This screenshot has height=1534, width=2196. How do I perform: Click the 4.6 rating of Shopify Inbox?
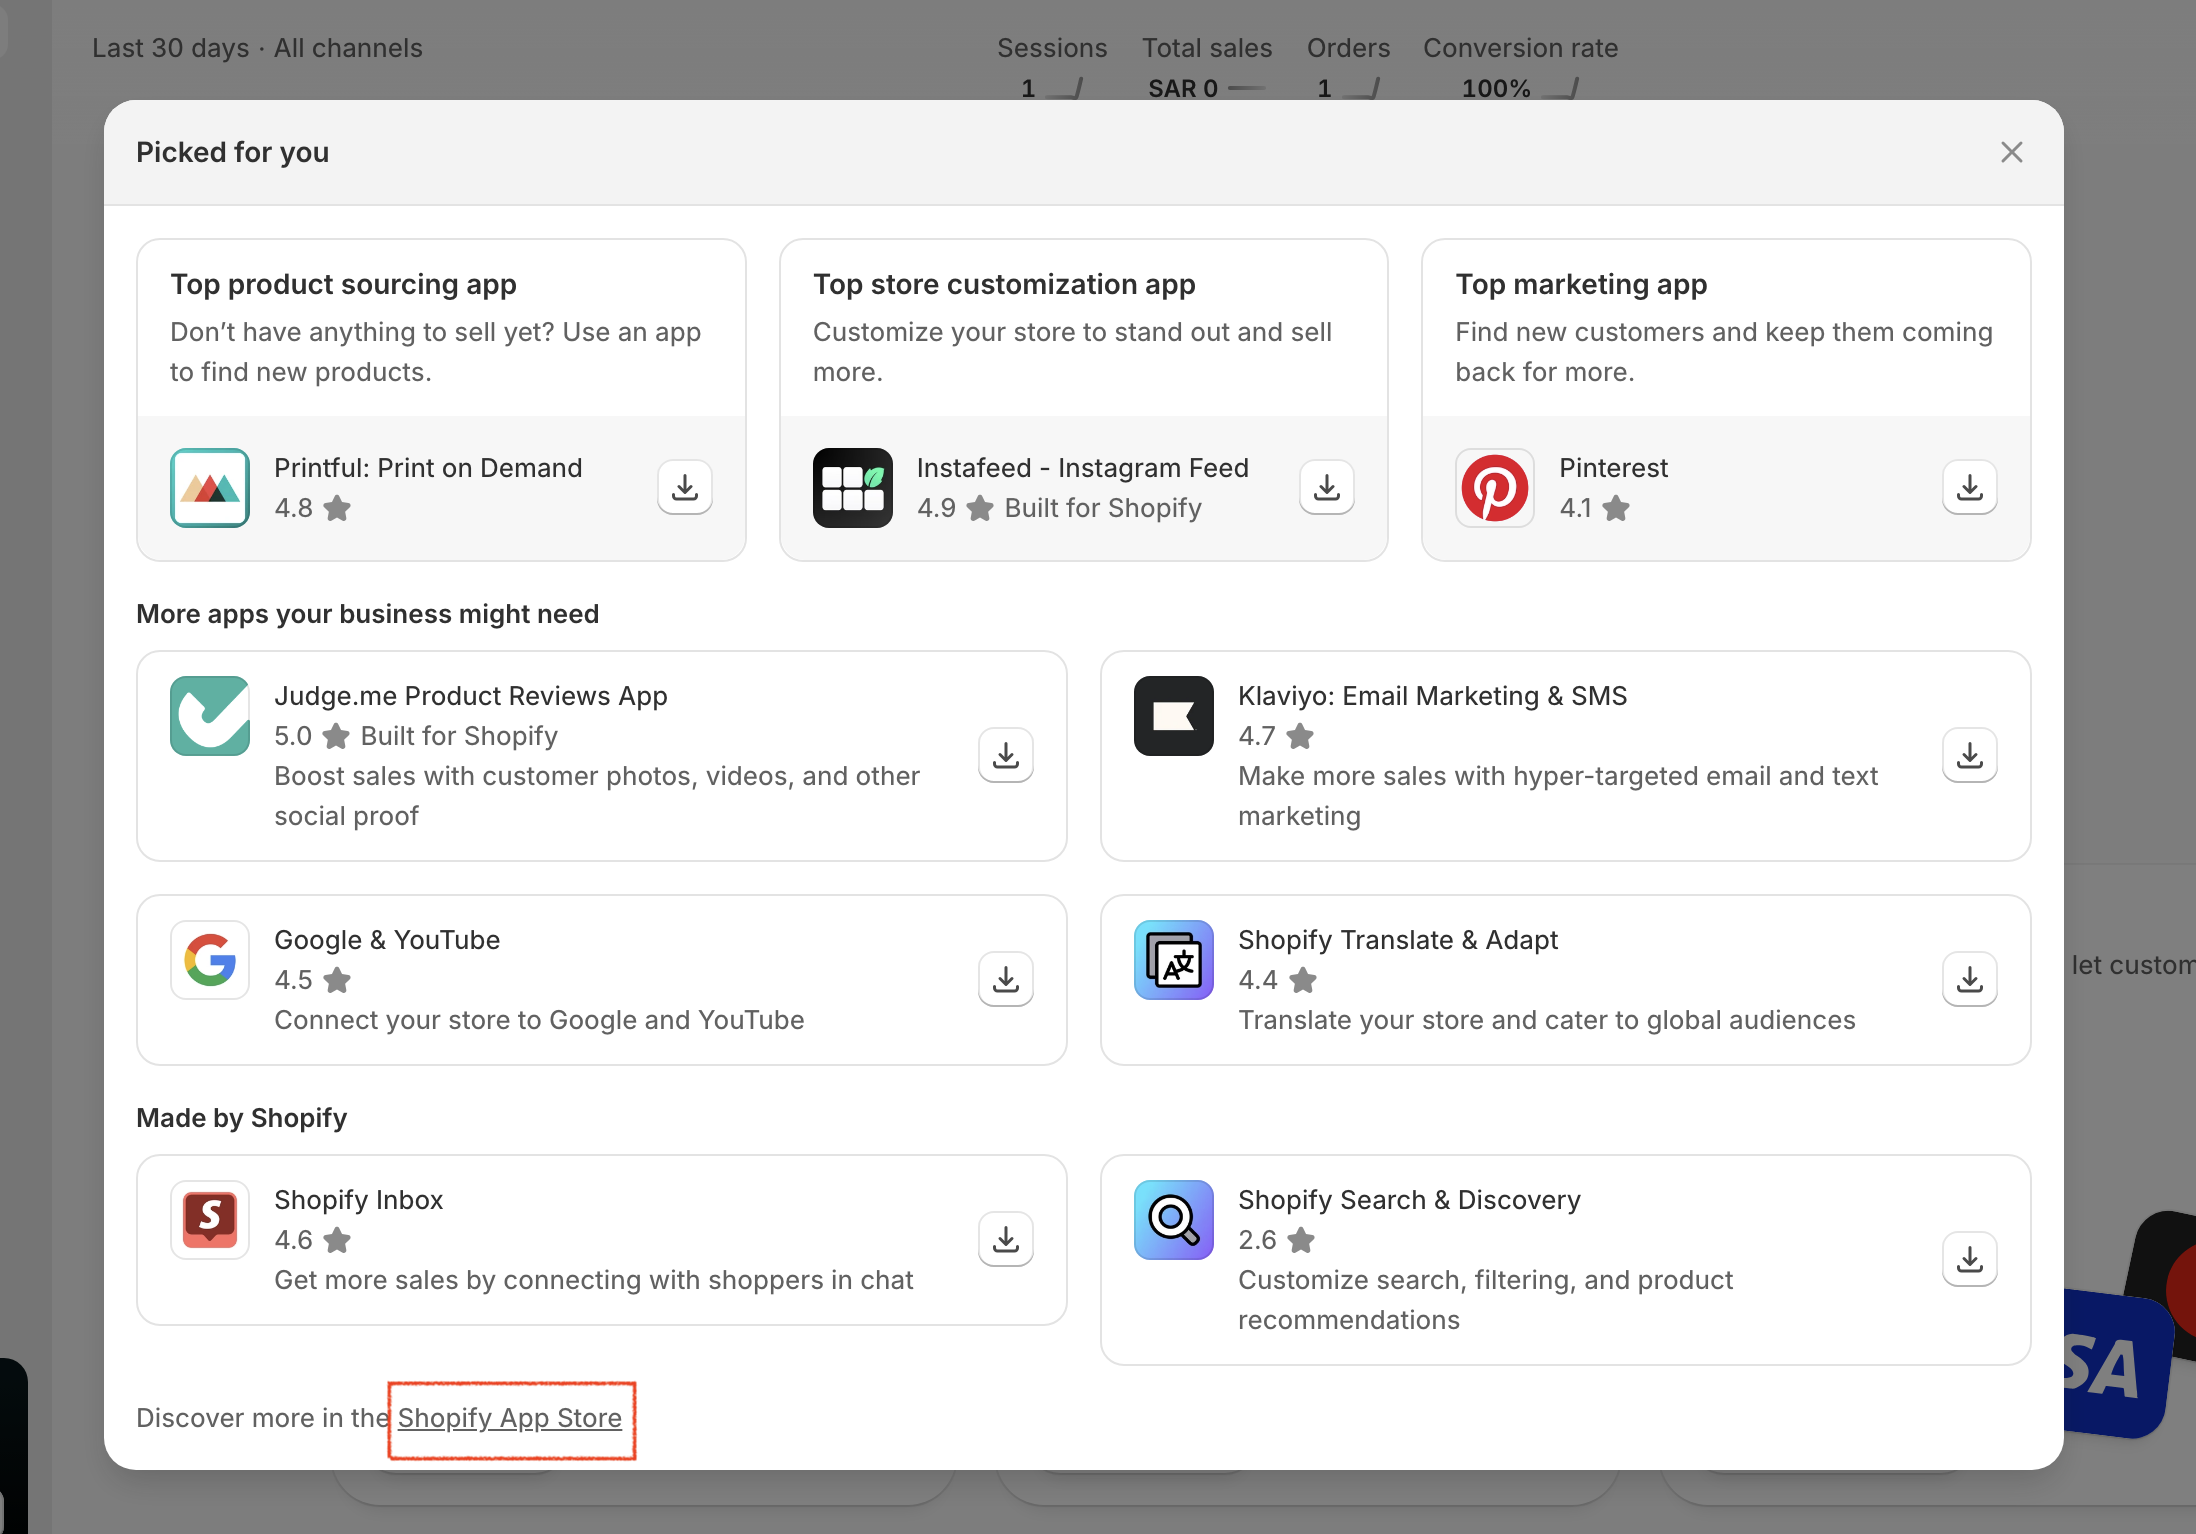(x=312, y=1240)
